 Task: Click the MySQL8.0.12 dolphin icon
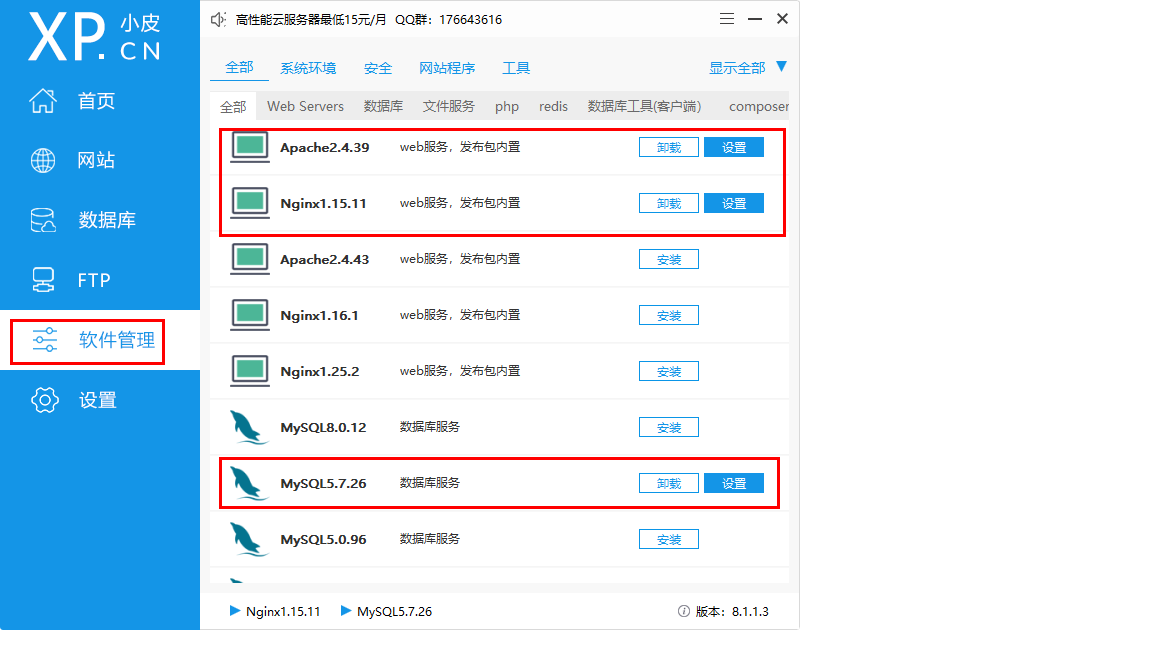coord(248,427)
